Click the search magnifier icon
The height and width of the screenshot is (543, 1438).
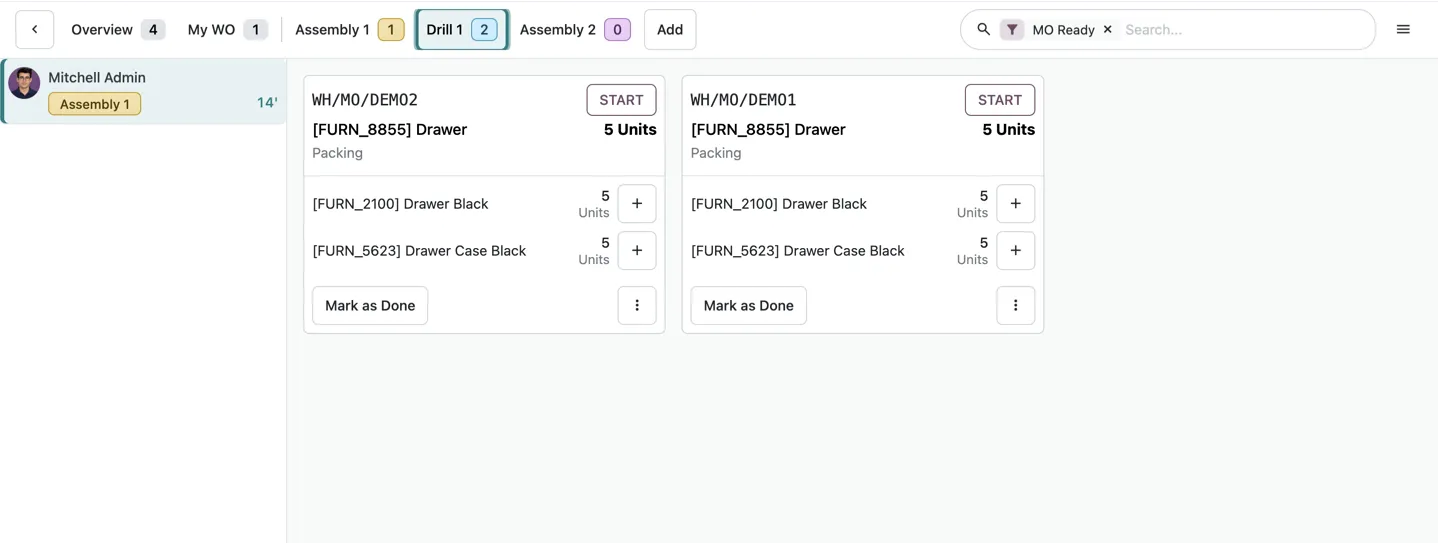tap(983, 30)
